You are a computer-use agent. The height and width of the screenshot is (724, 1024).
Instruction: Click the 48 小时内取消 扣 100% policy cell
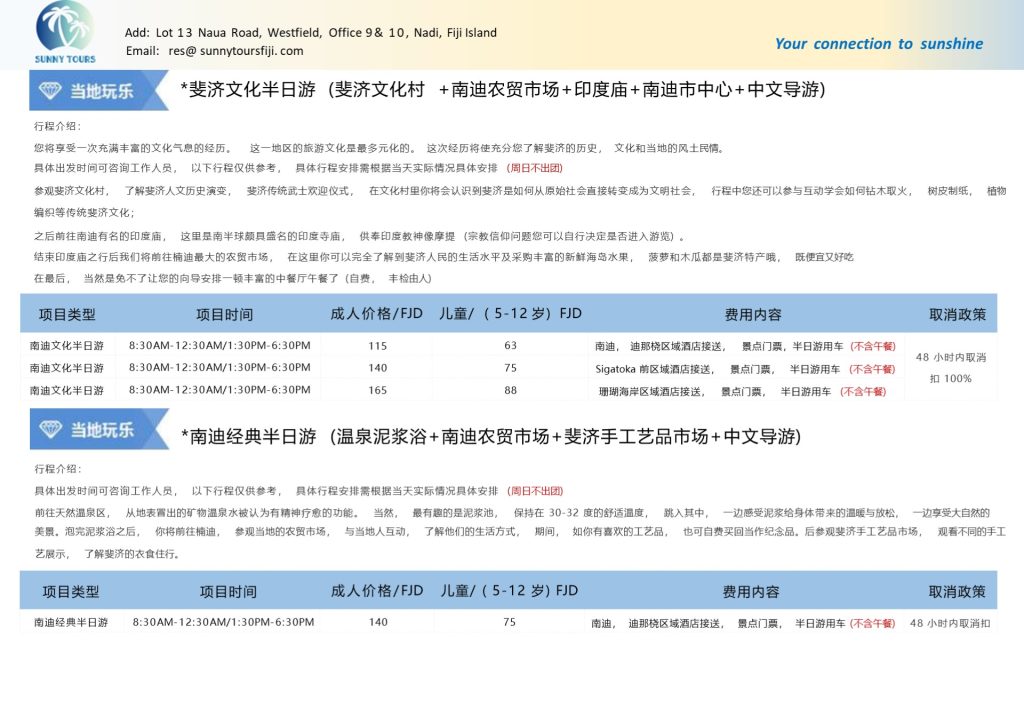(951, 368)
